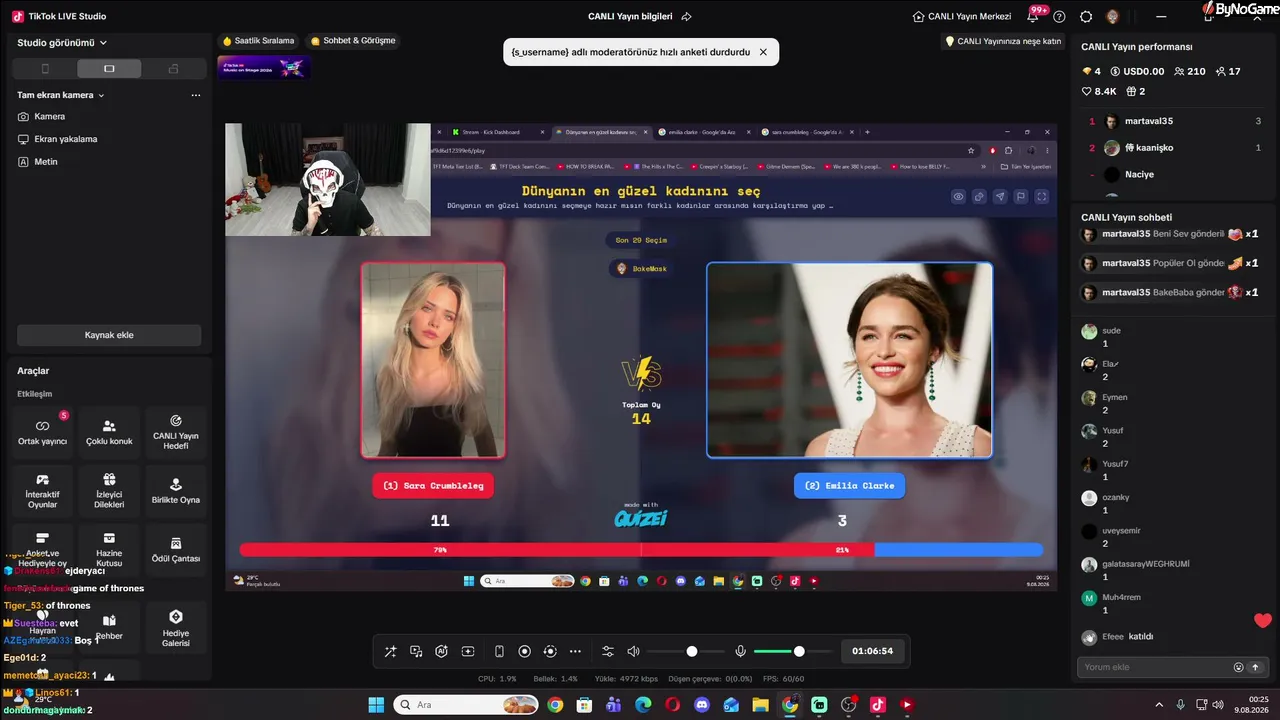This screenshot has width=1280, height=720.
Task: Click the webcam preview overlay
Action: click(x=328, y=180)
